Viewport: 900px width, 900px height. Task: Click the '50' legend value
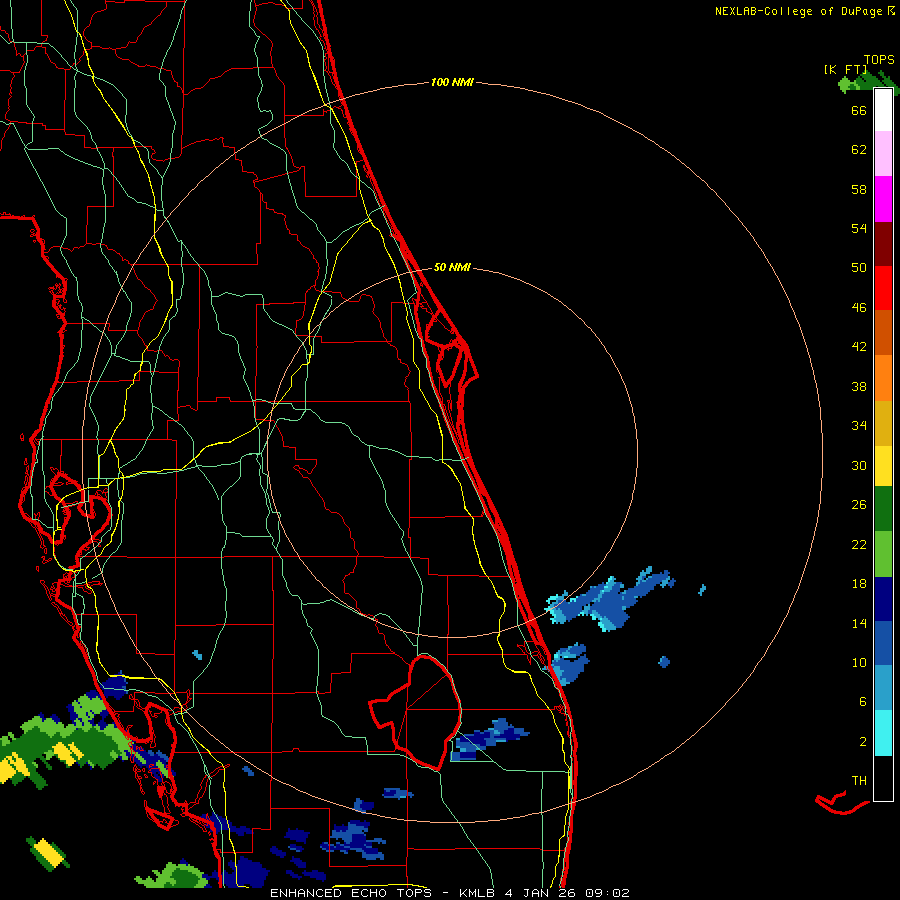pyautogui.click(x=859, y=268)
